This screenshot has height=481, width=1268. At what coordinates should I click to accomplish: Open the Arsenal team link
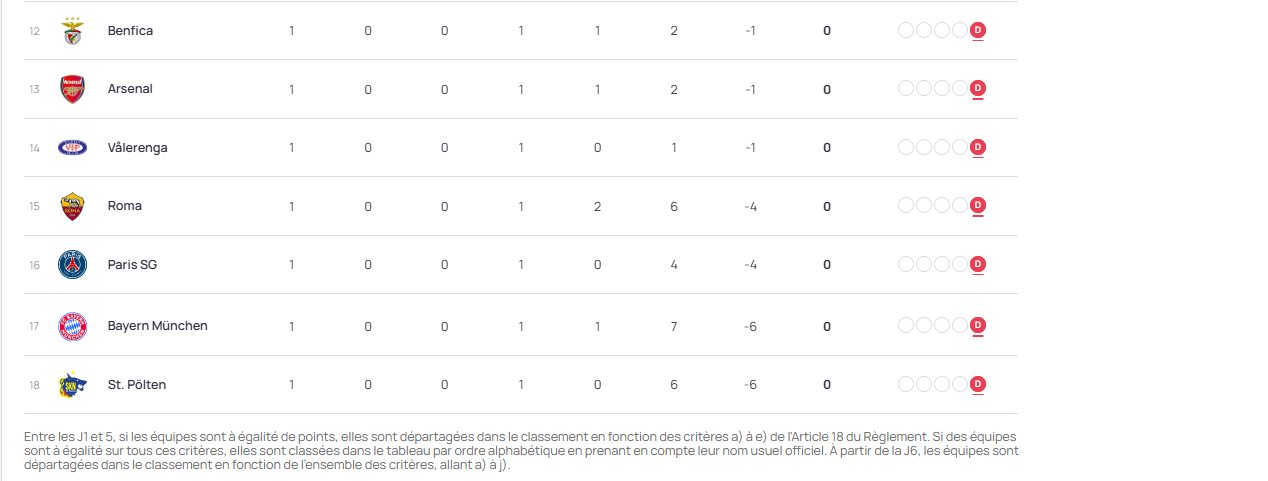(130, 89)
